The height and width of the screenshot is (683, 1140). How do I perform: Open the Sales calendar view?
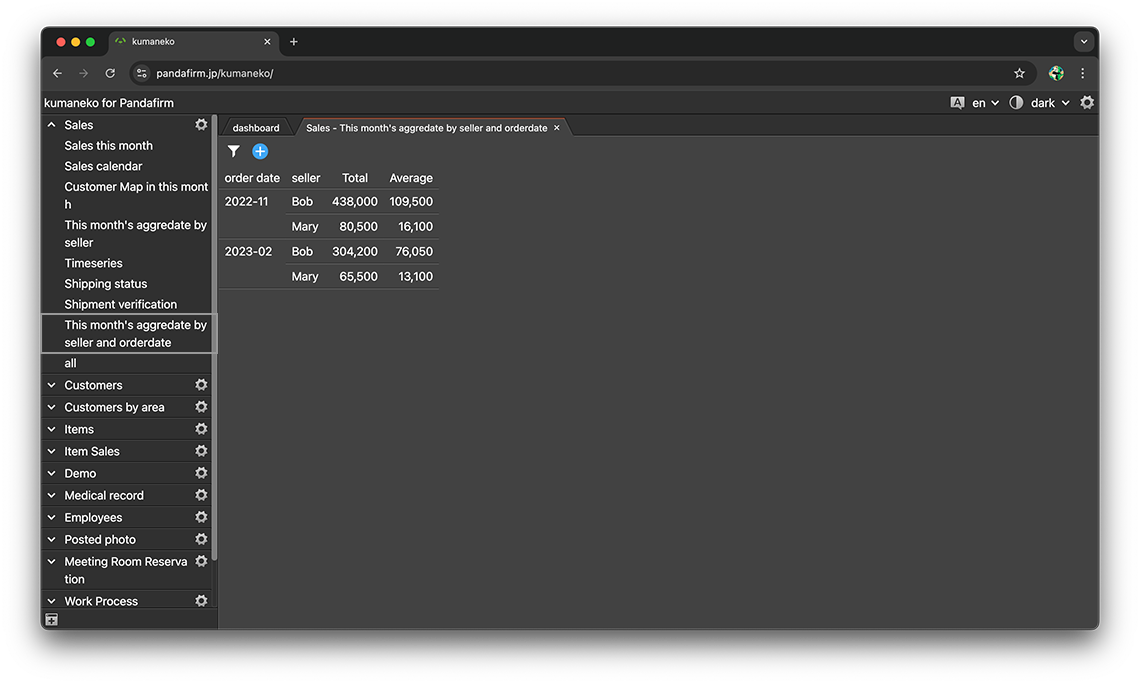tap(103, 166)
